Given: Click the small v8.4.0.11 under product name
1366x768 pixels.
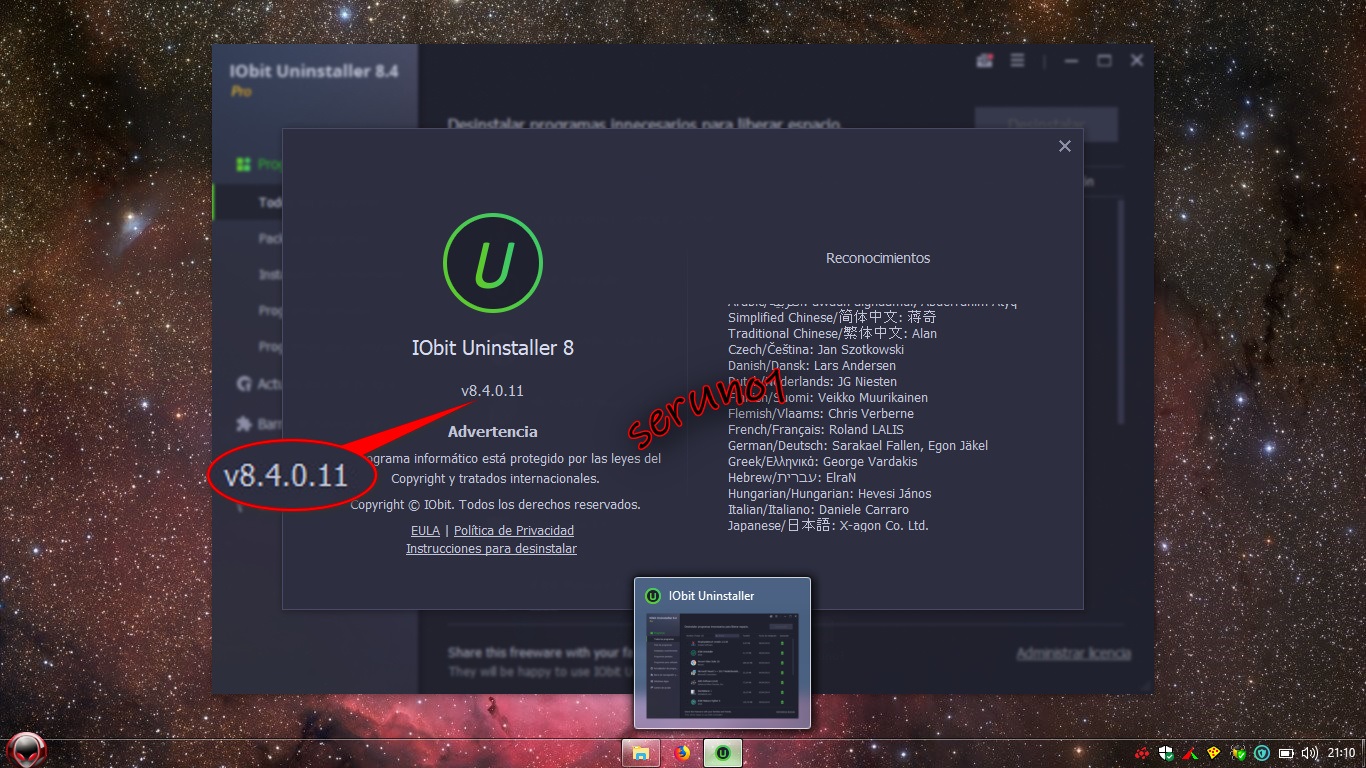Looking at the screenshot, I should tap(492, 390).
